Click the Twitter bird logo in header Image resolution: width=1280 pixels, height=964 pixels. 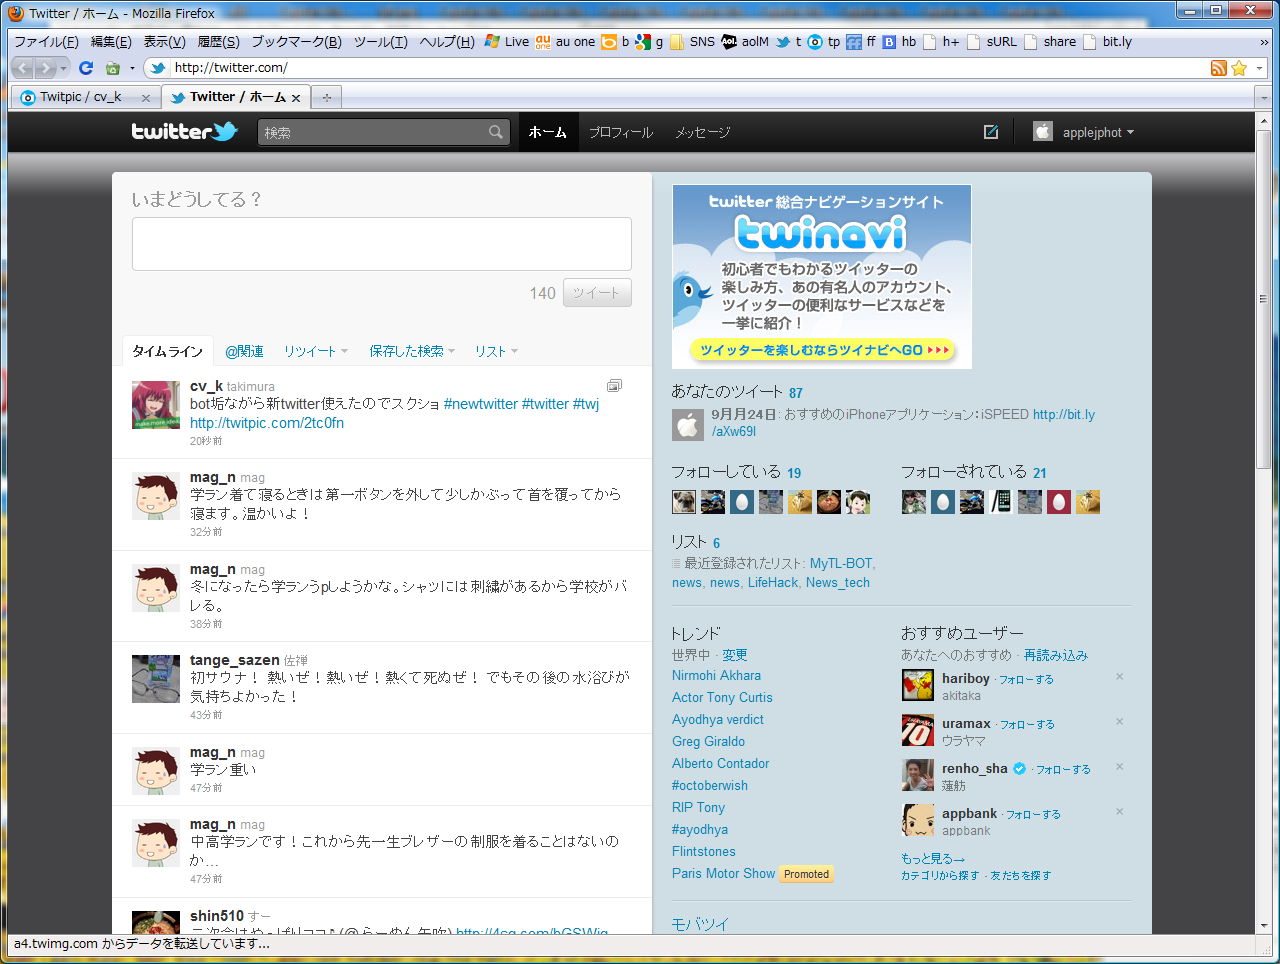pyautogui.click(x=184, y=131)
